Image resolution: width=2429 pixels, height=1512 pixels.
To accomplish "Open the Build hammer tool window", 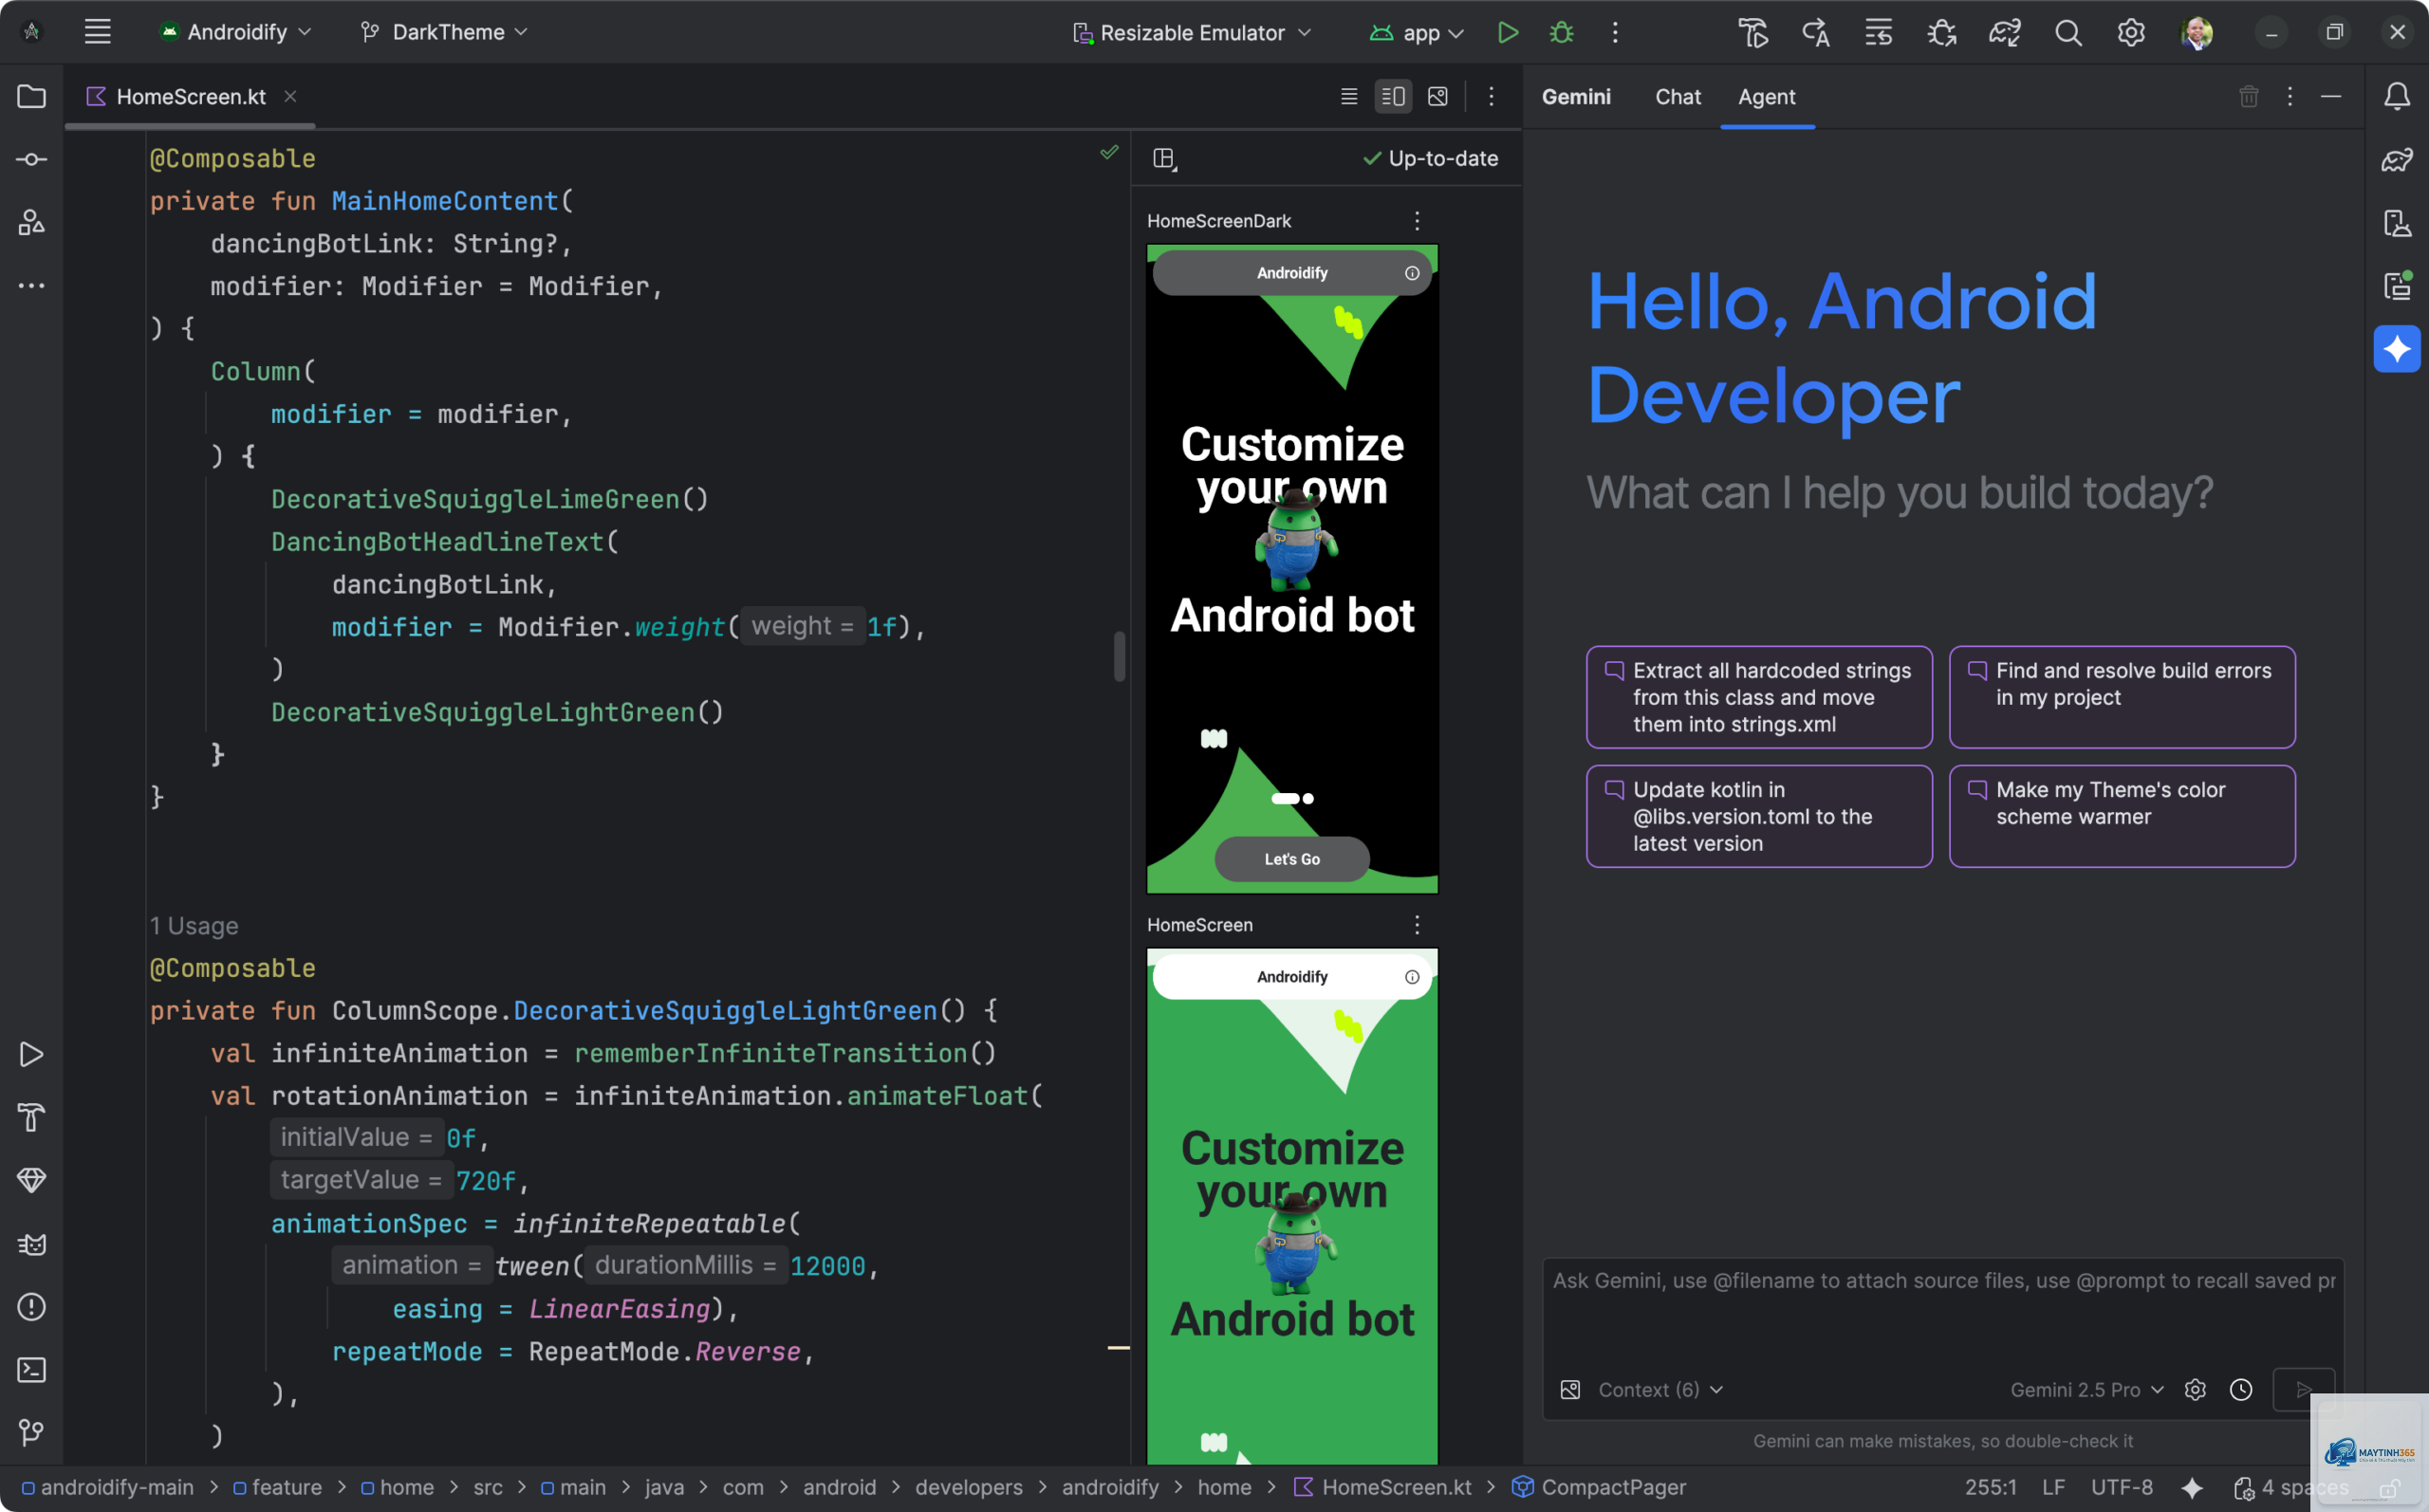I will 31,1118.
